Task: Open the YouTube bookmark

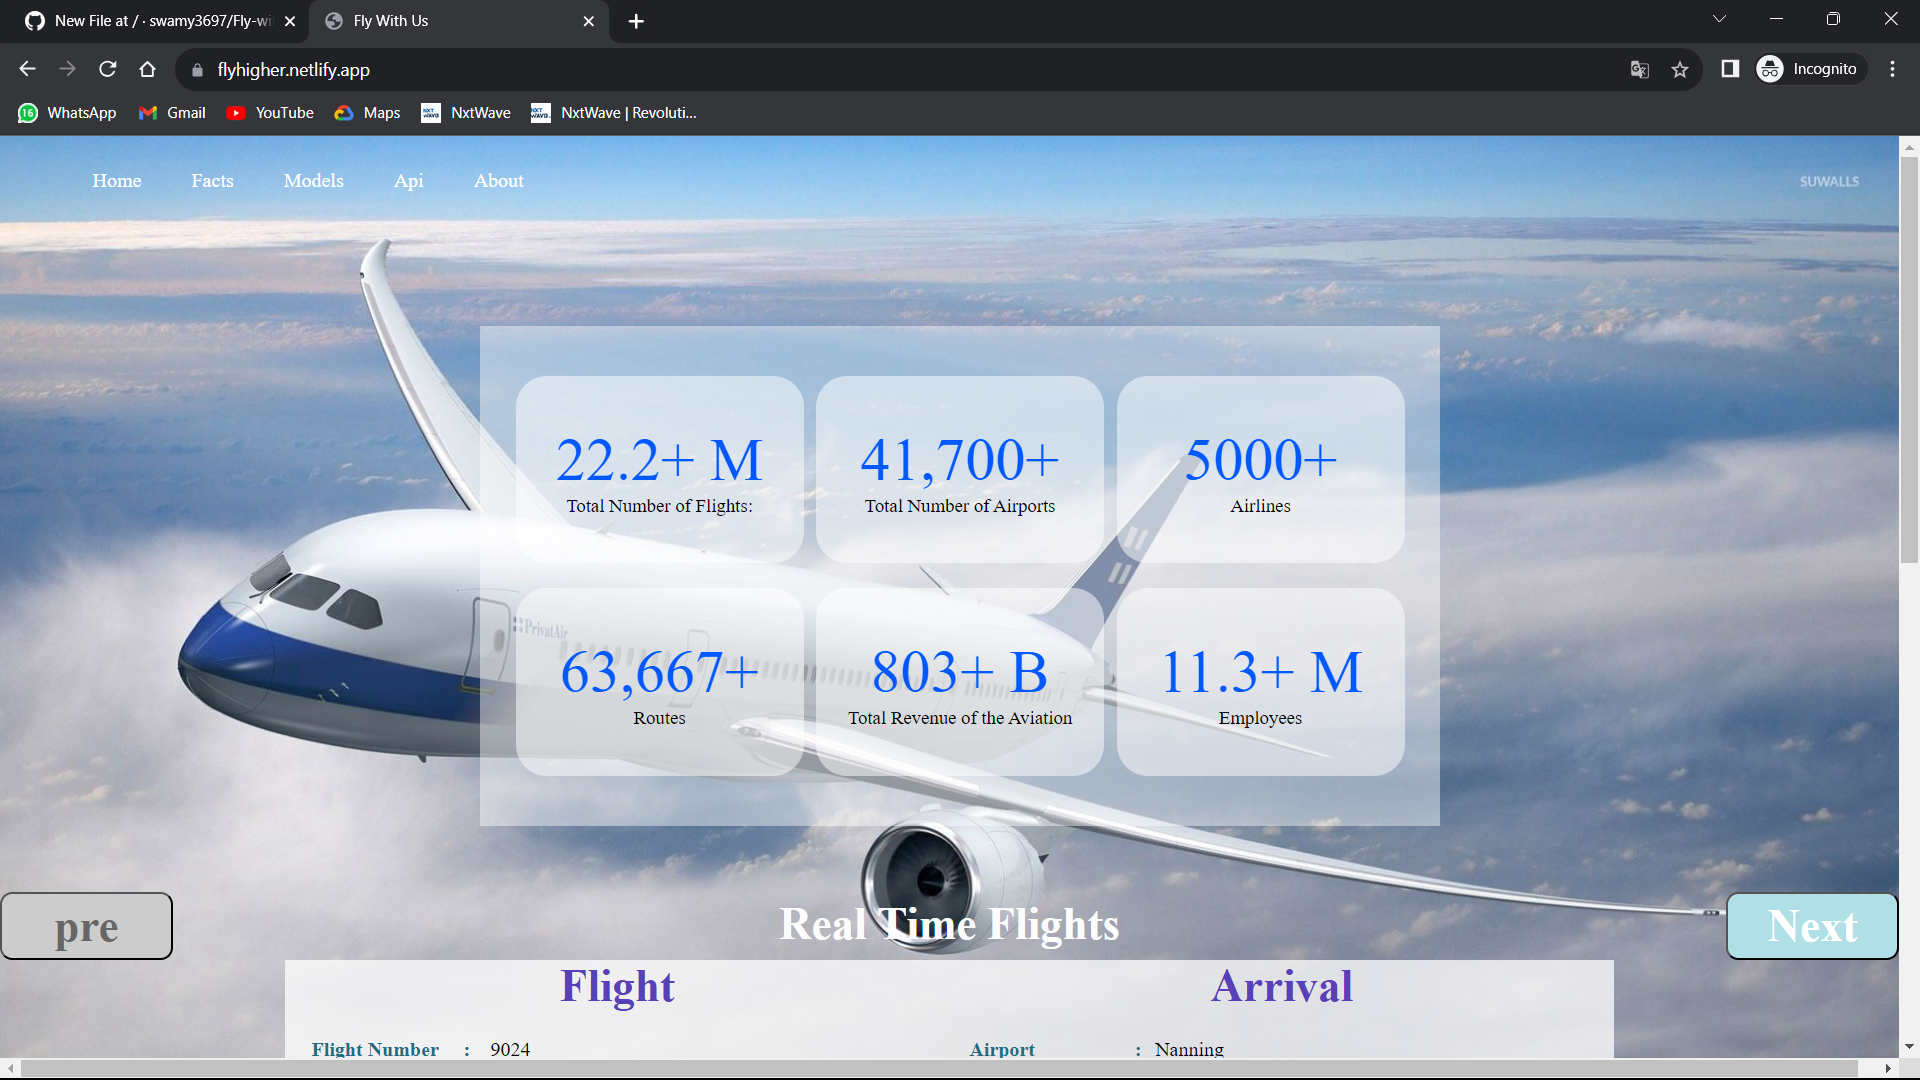Action: click(270, 113)
